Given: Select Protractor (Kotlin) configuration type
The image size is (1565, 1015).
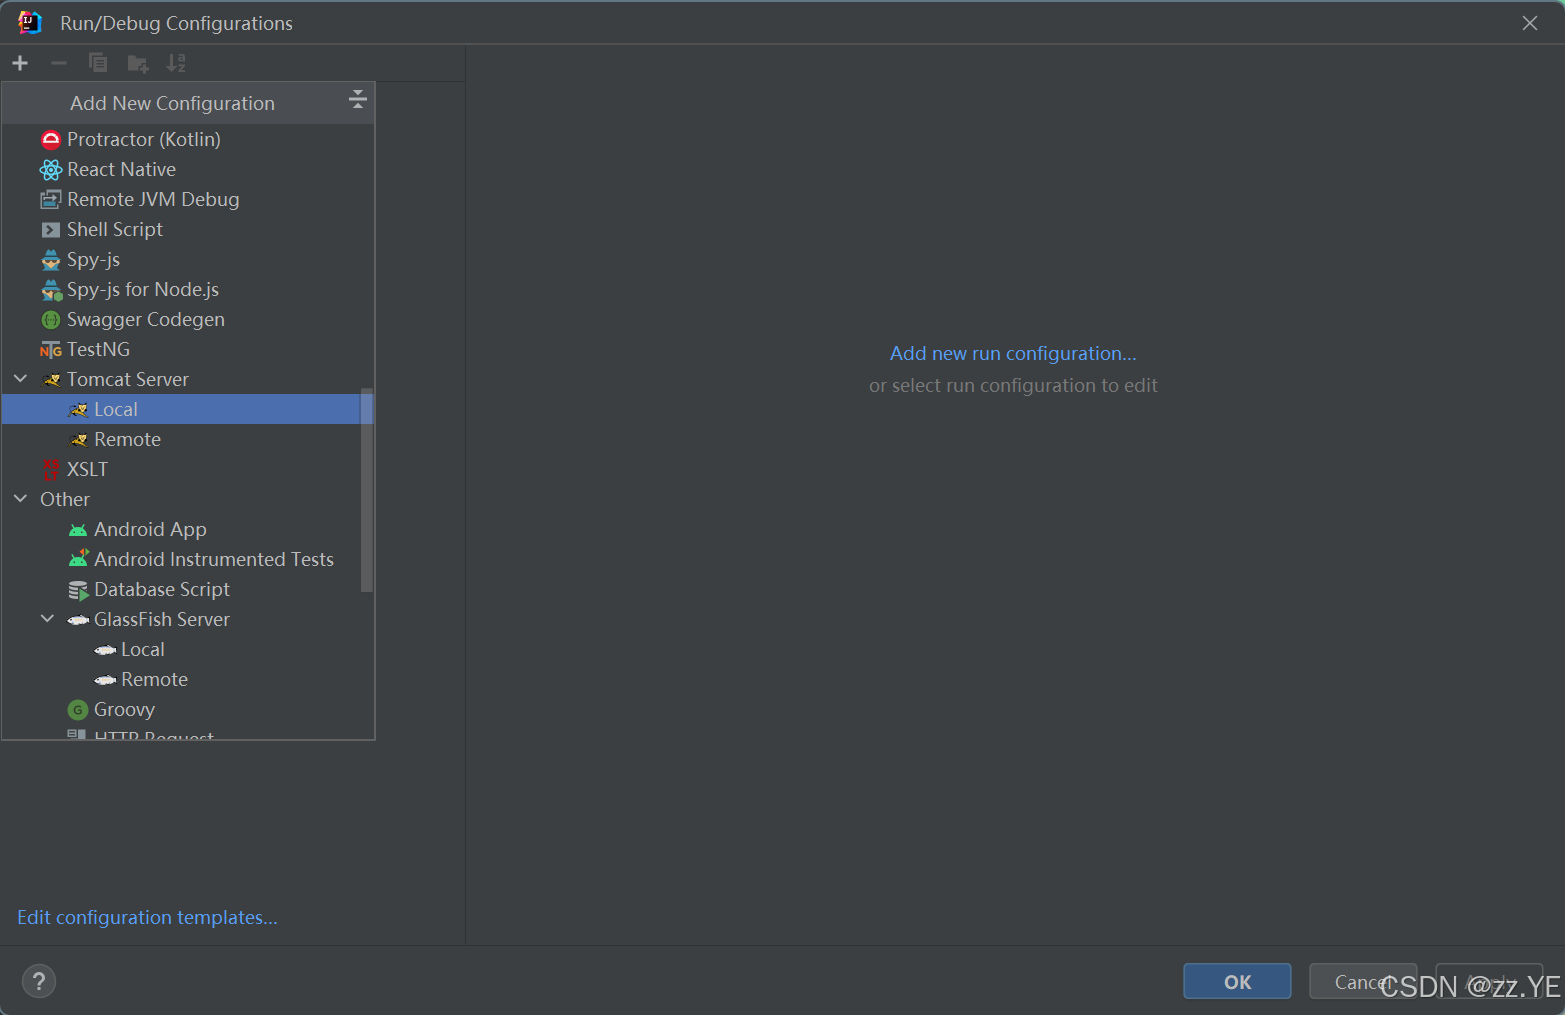Looking at the screenshot, I should (x=144, y=139).
